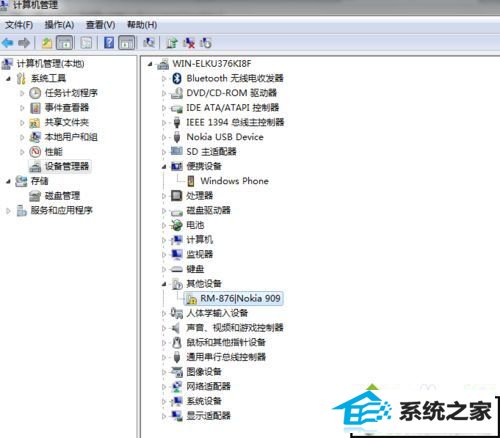Viewport: 500px width, 438px height.
Task: Expand the 网络适配器 node
Action: tap(164, 387)
